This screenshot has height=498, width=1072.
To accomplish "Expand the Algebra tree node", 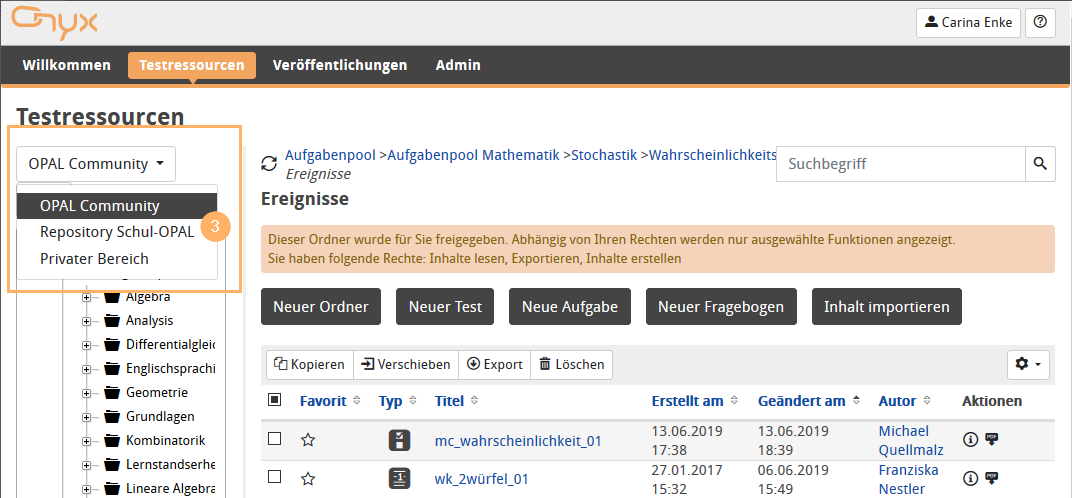I will coord(86,298).
